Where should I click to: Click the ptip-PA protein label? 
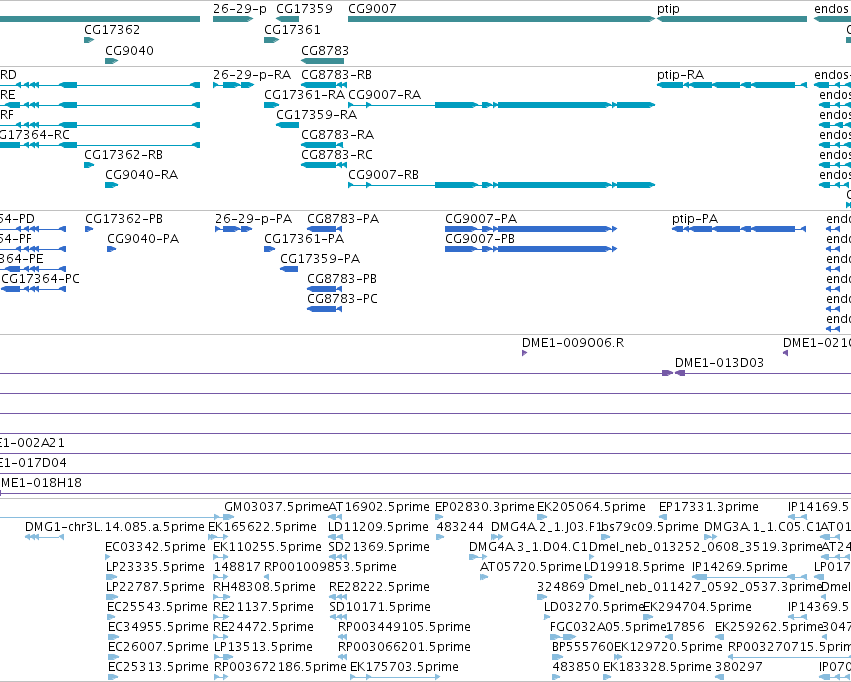click(695, 219)
